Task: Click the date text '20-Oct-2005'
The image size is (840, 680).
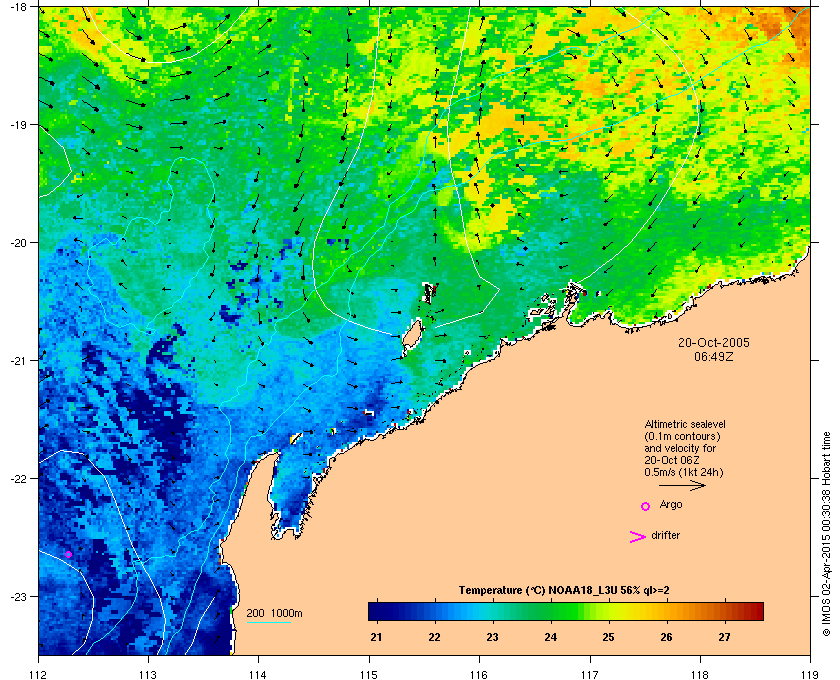Action: tap(714, 342)
